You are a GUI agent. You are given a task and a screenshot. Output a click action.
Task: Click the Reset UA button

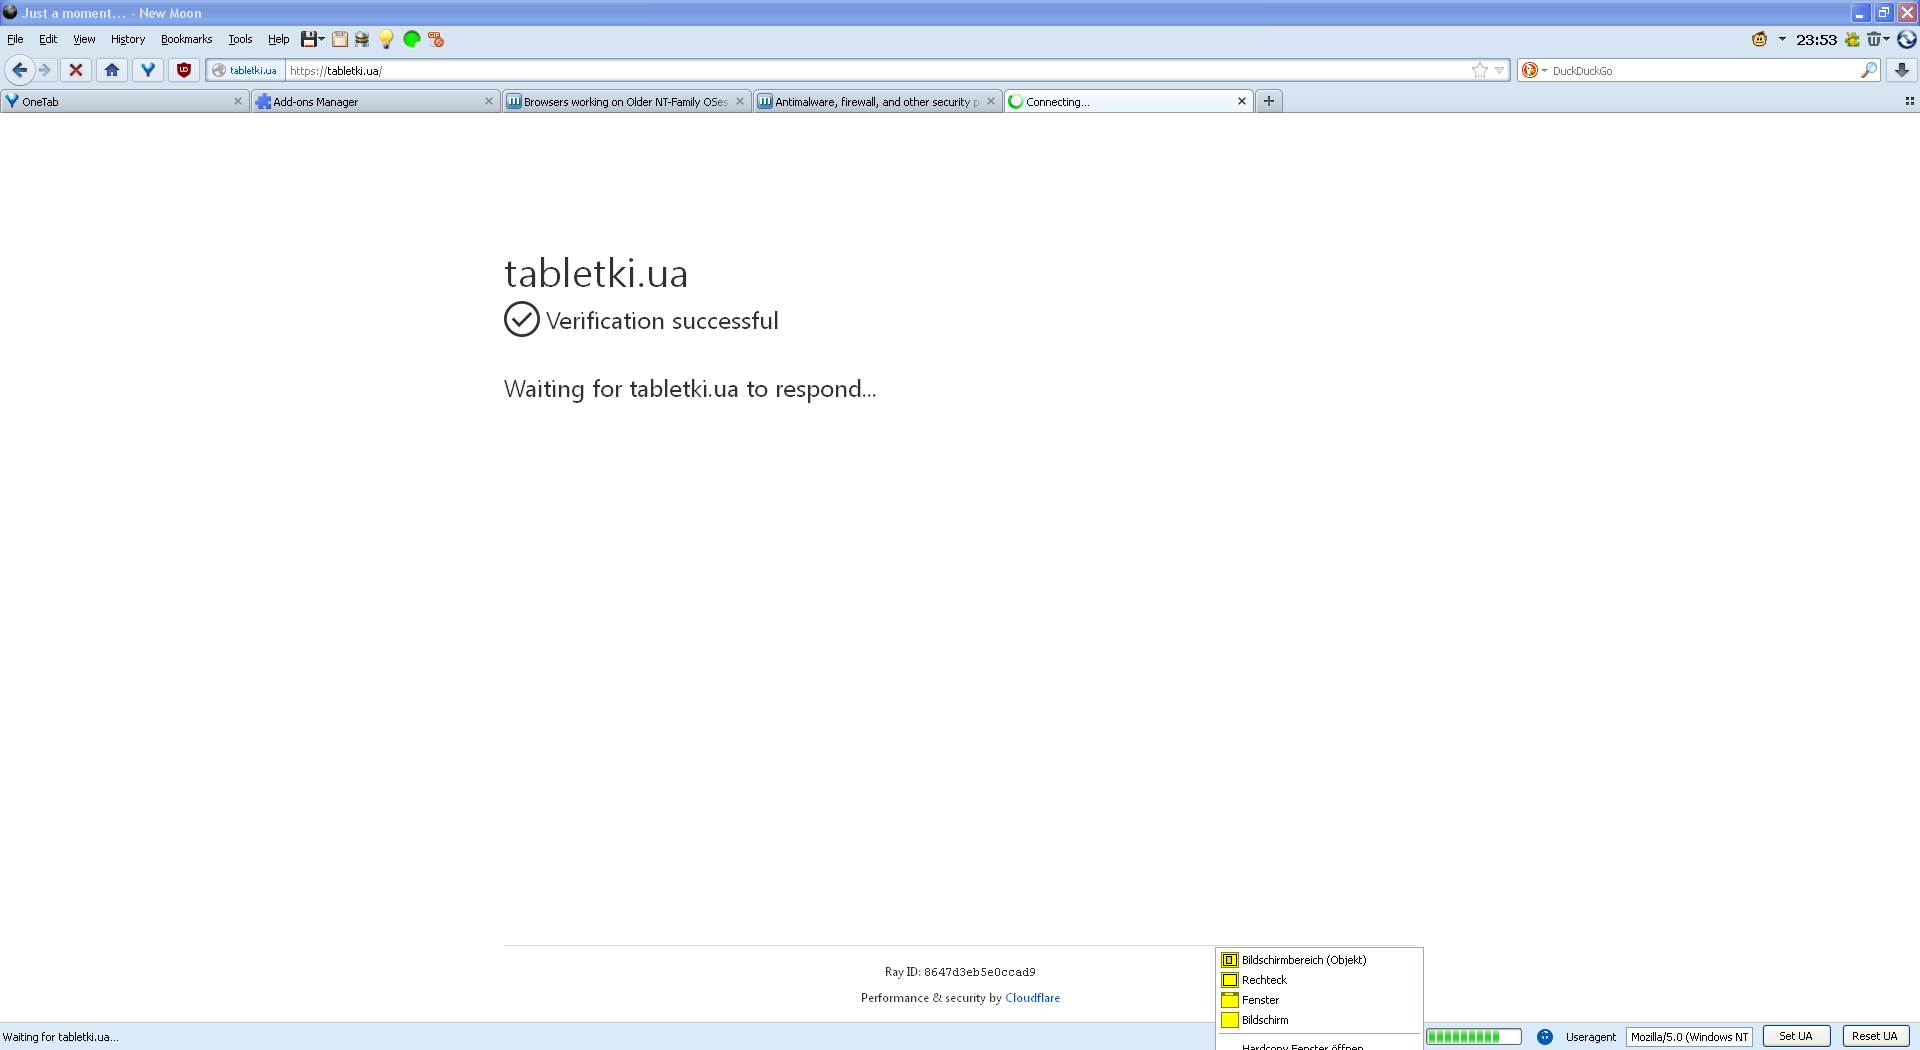tap(1875, 1036)
